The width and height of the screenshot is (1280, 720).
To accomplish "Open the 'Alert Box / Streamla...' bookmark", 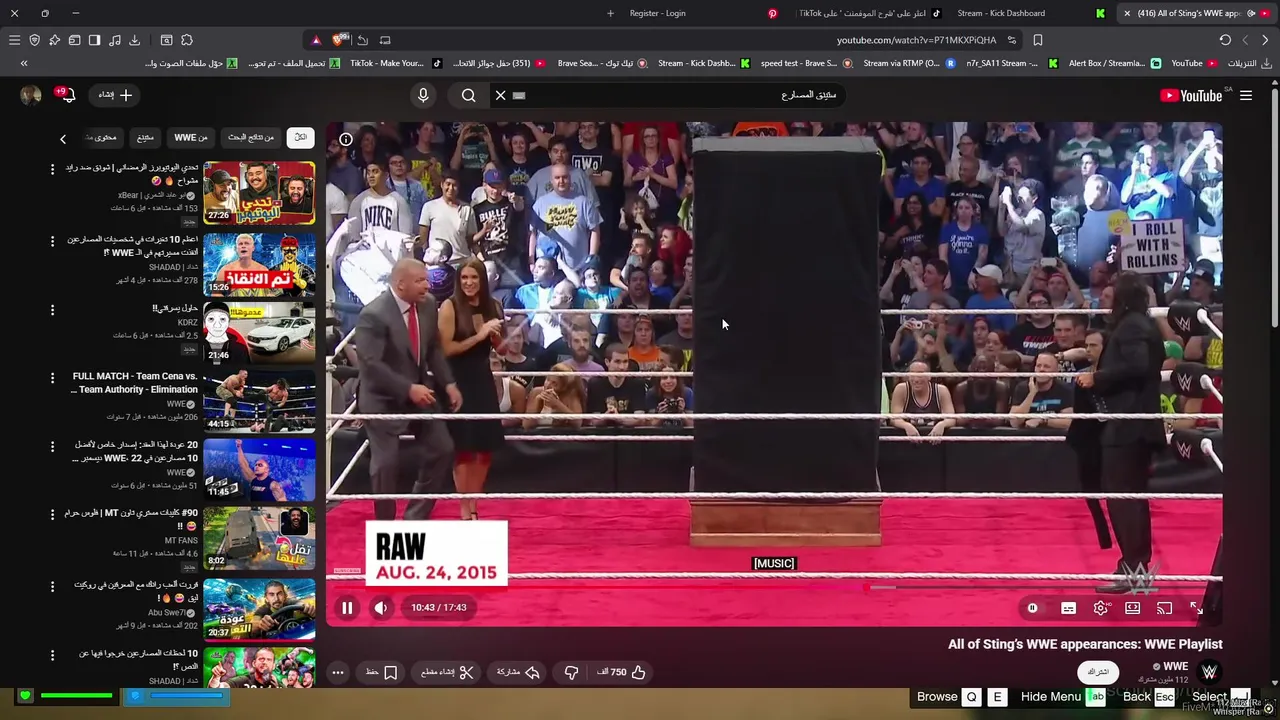I will coord(1115,63).
